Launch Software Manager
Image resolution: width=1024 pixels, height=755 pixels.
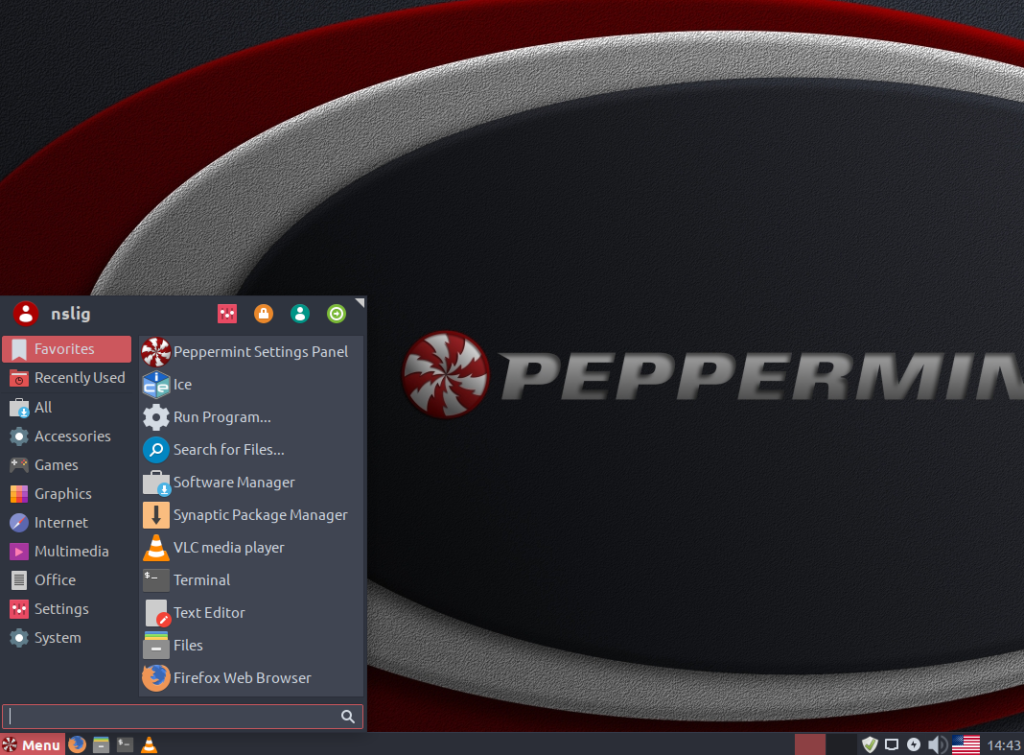click(x=251, y=483)
